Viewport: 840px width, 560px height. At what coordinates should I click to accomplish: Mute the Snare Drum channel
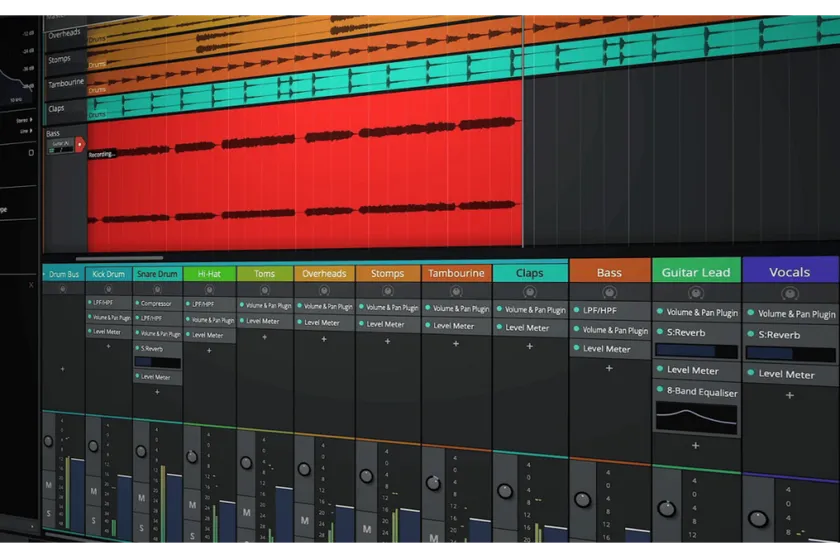coord(141,498)
